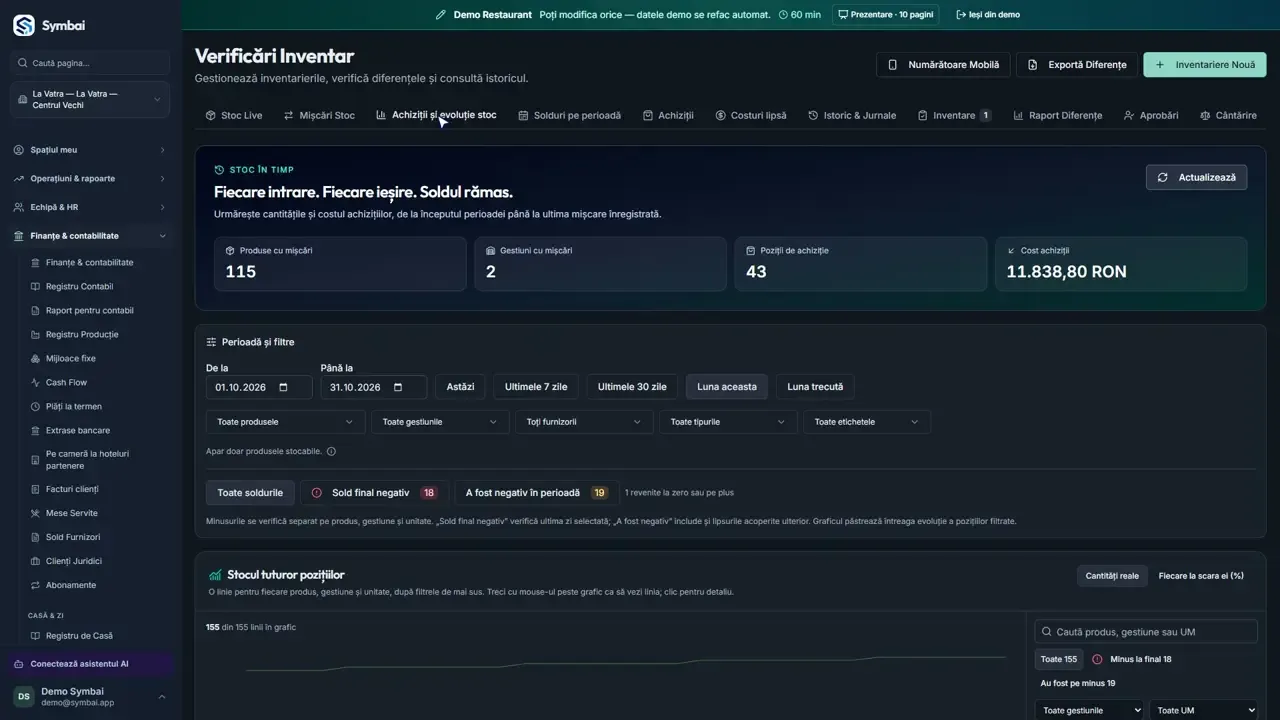This screenshot has width=1280, height=720.
Task: Click the Registru Contabil sidebar icon
Action: 36,287
